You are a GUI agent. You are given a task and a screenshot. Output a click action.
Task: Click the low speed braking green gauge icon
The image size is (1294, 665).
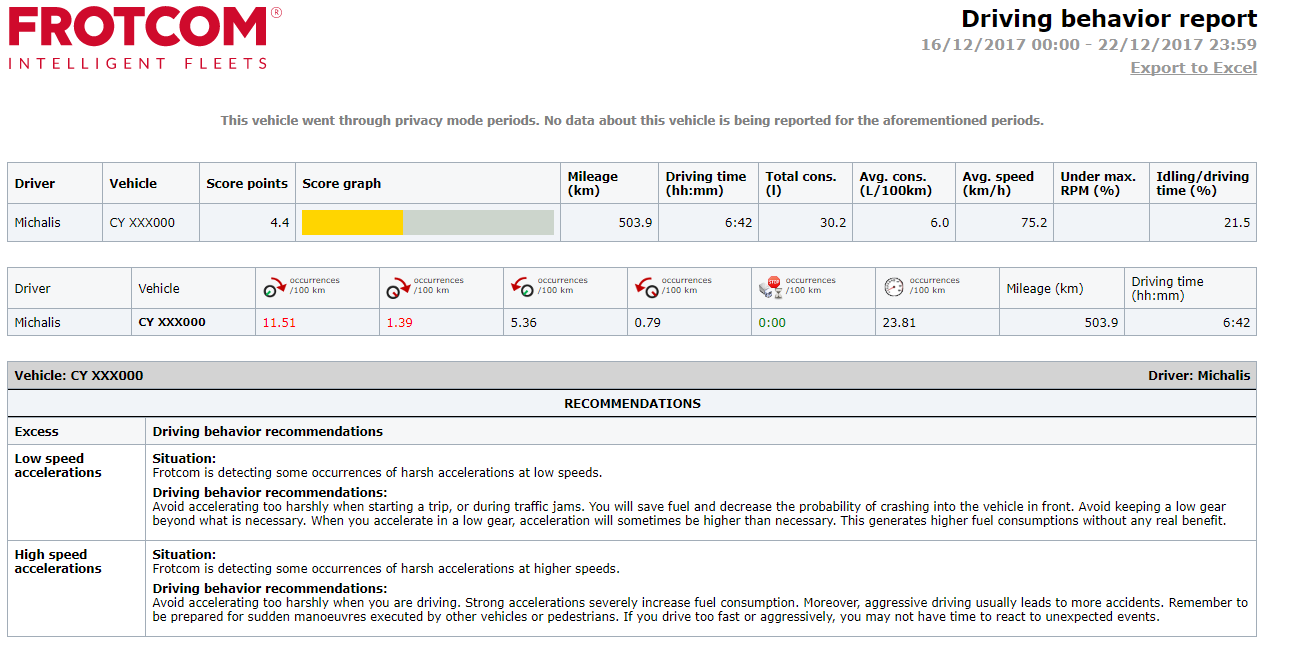click(522, 289)
